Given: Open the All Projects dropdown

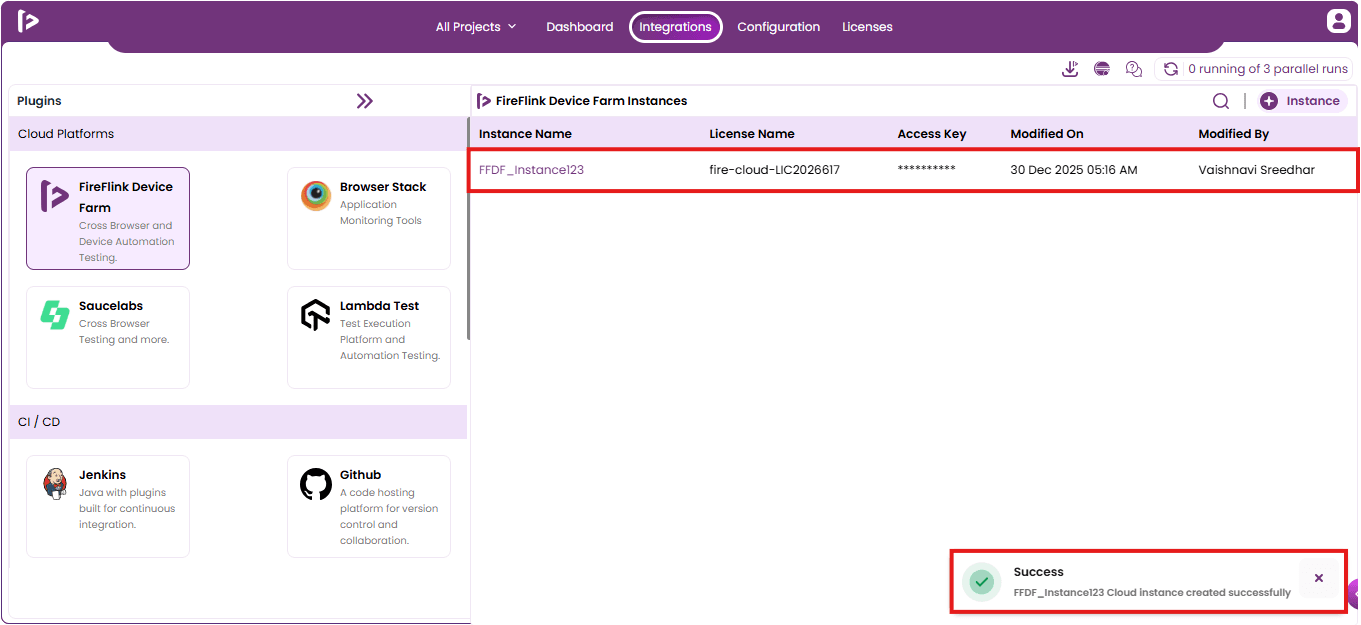Looking at the screenshot, I should 476,27.
